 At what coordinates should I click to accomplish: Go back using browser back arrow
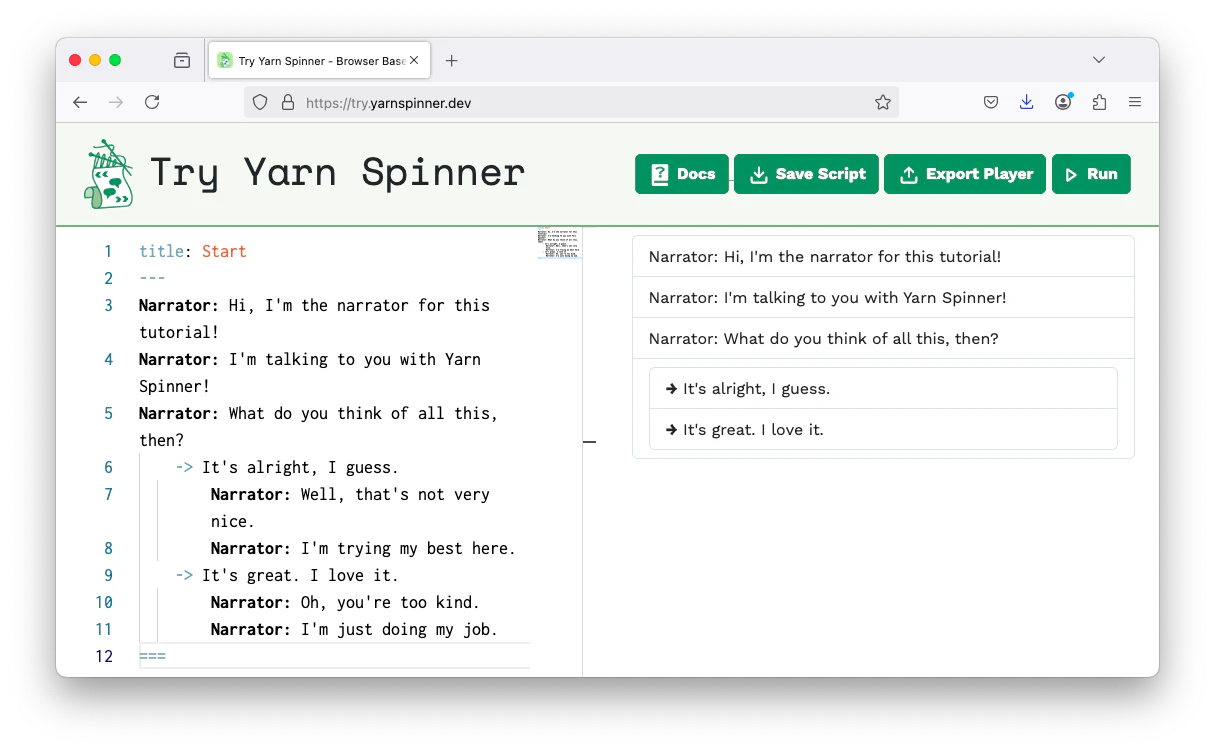[x=80, y=102]
